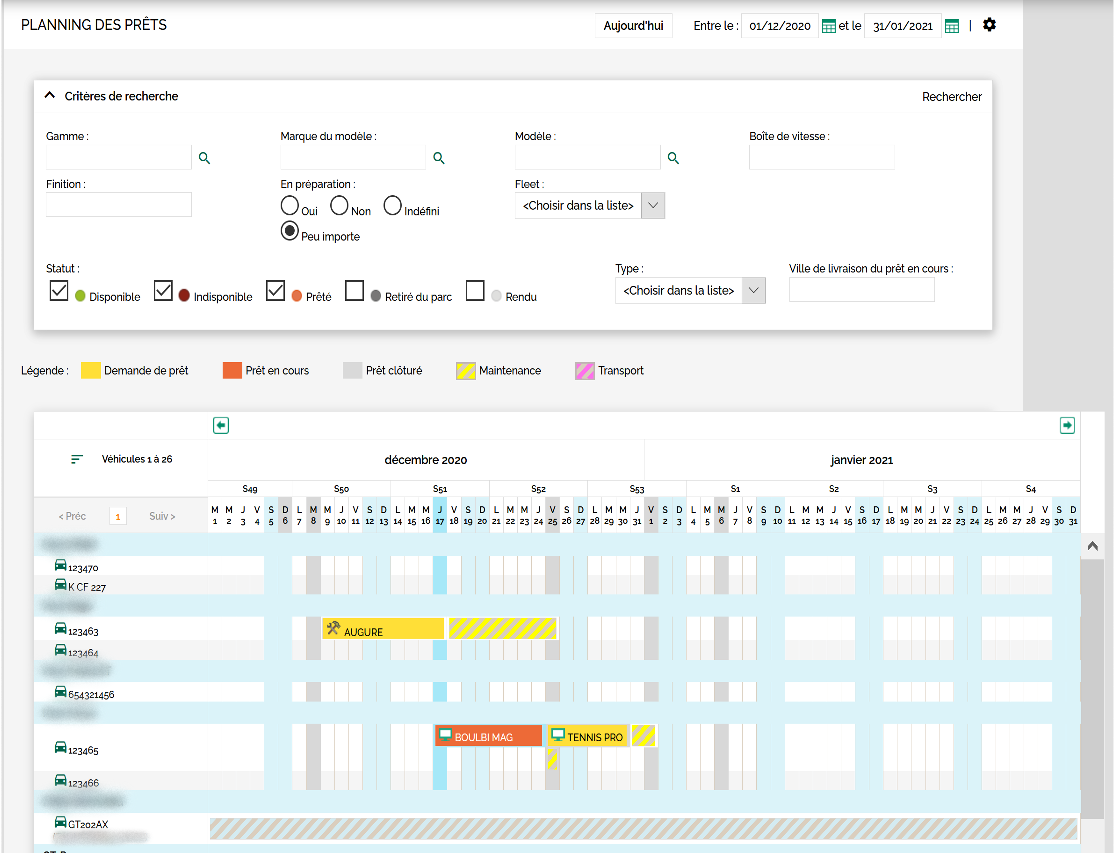This screenshot has width=1114, height=854.
Task: Focus the Marque du modèle field
Action: pyautogui.click(x=353, y=157)
